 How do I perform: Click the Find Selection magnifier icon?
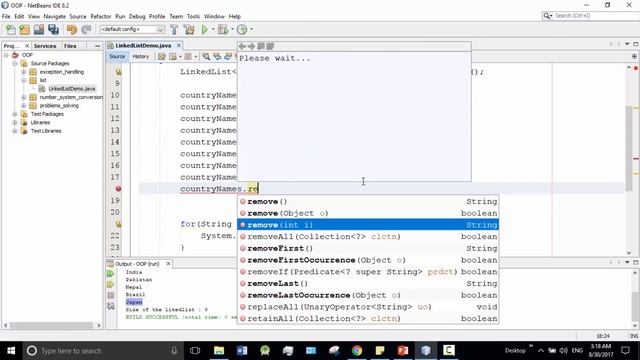click(x=206, y=56)
